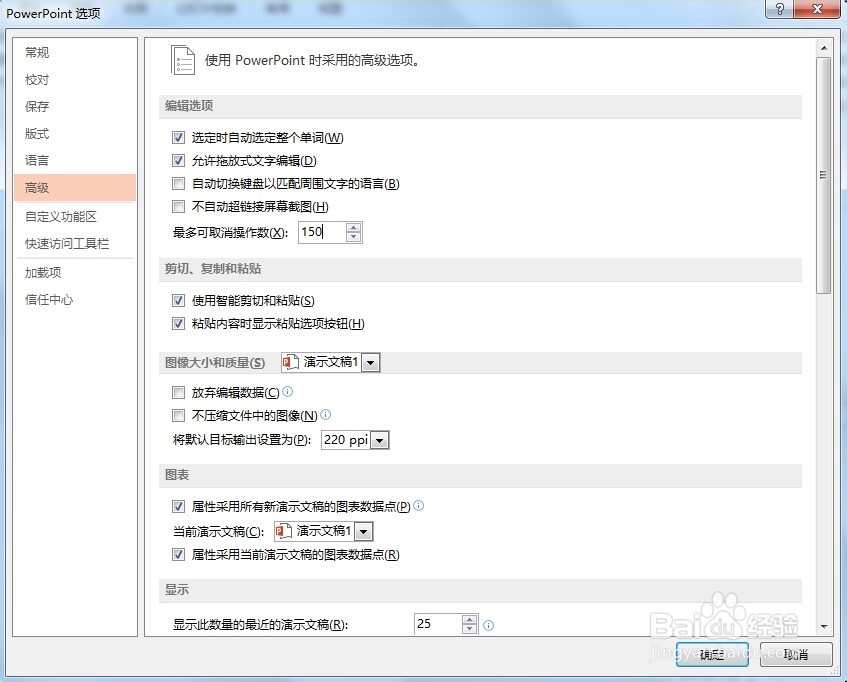Click the PowerPoint file icon beside 当前演示文稿
Viewport: 847px width, 682px height.
(283, 531)
